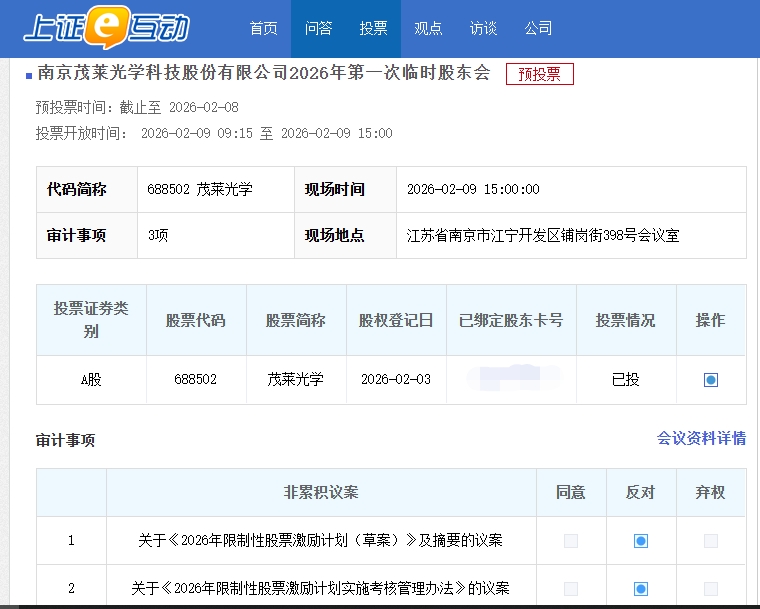This screenshot has height=609, width=760.
Task: Click the blurred 已绑定股东卡号 cell
Action: (511, 380)
